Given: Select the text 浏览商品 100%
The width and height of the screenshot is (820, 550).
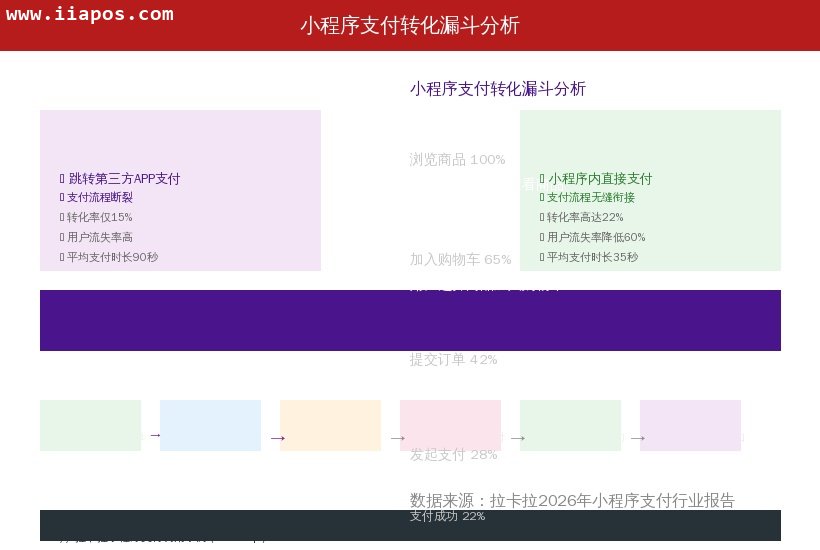Looking at the screenshot, I should [x=457, y=159].
